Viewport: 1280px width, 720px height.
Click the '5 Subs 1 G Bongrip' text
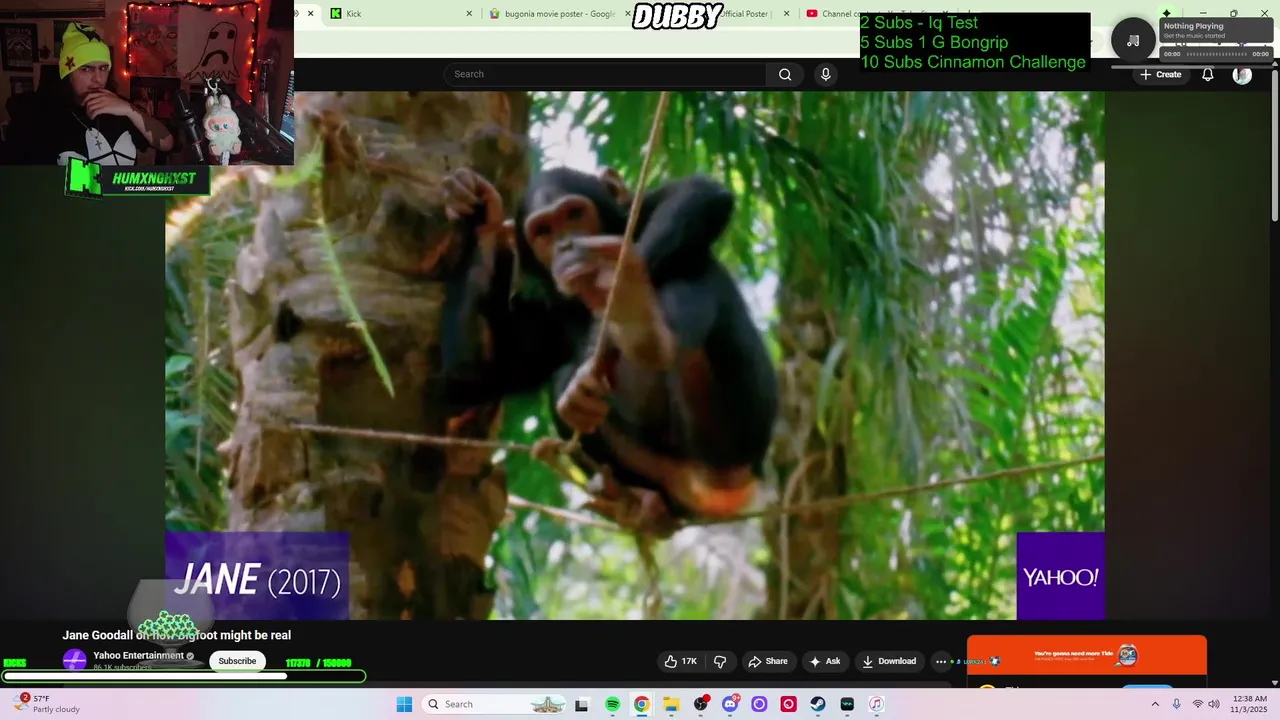(934, 42)
